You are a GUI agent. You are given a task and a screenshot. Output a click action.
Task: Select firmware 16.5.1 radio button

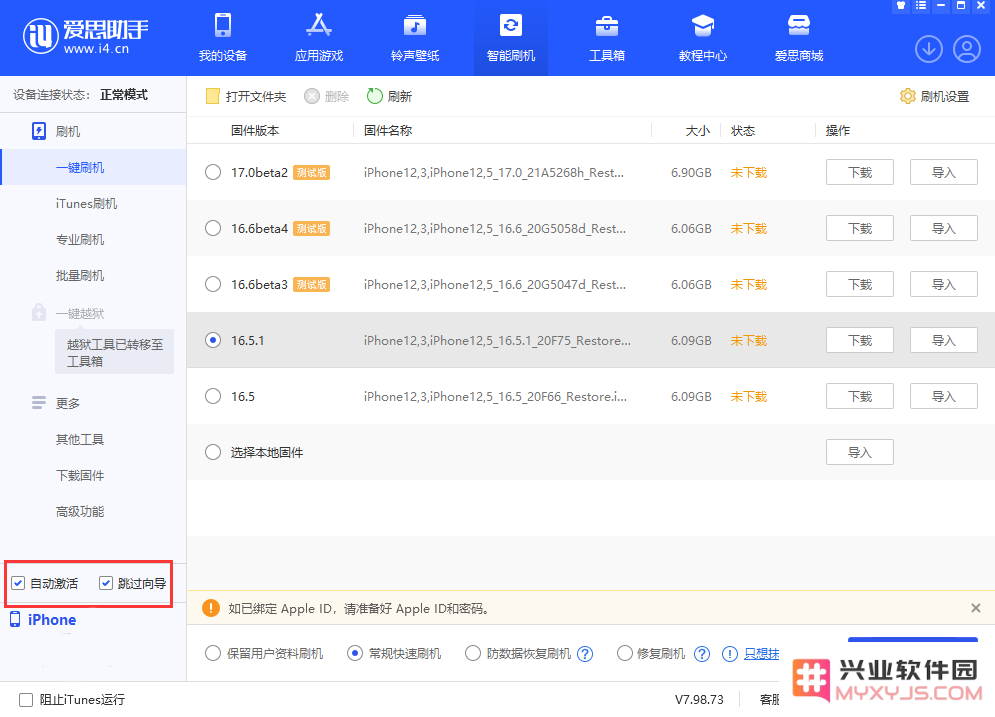[x=213, y=341]
